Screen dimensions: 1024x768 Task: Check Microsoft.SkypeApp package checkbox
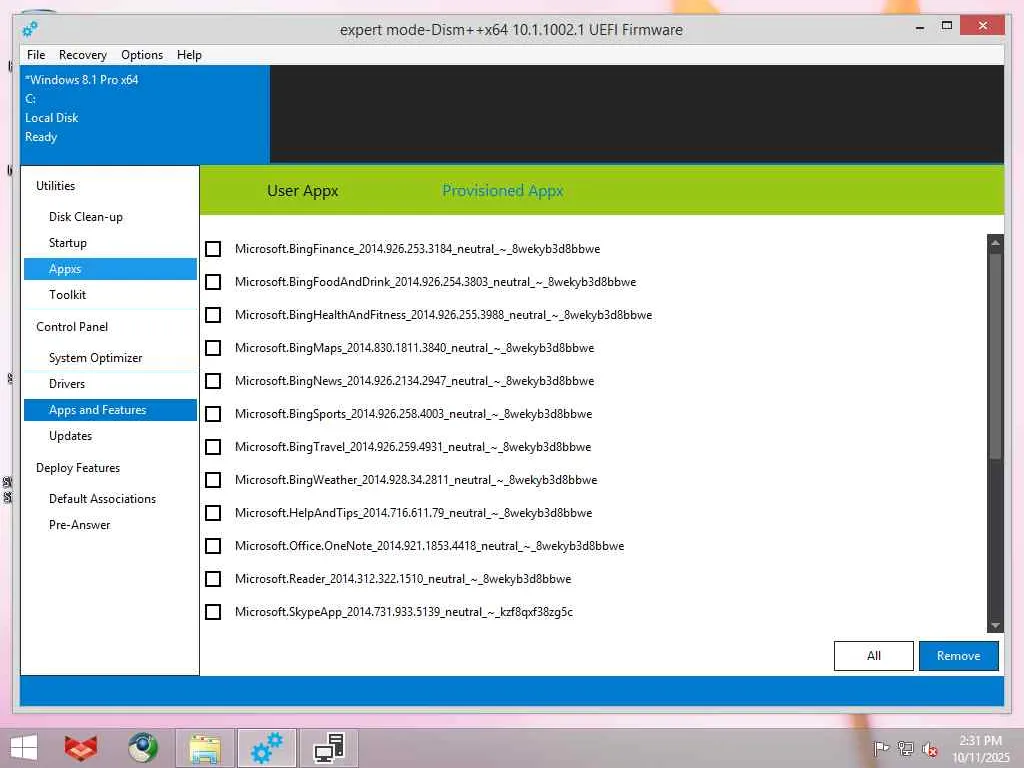(213, 612)
